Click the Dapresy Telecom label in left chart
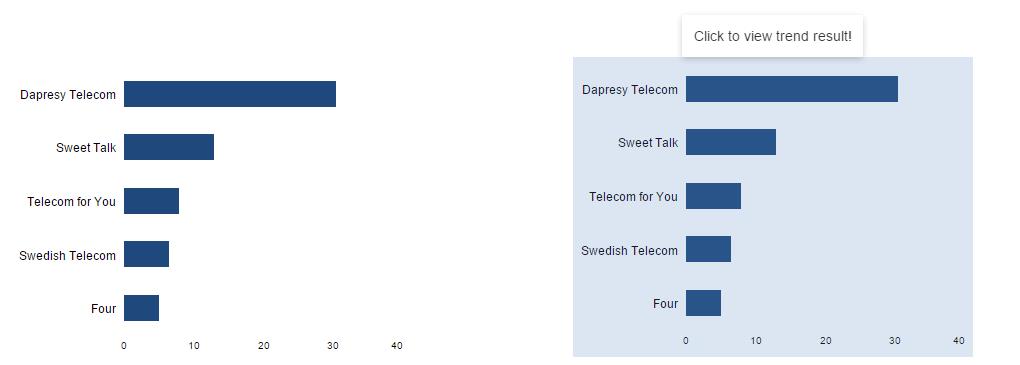Screen dimensions: 1020x365 68,94
